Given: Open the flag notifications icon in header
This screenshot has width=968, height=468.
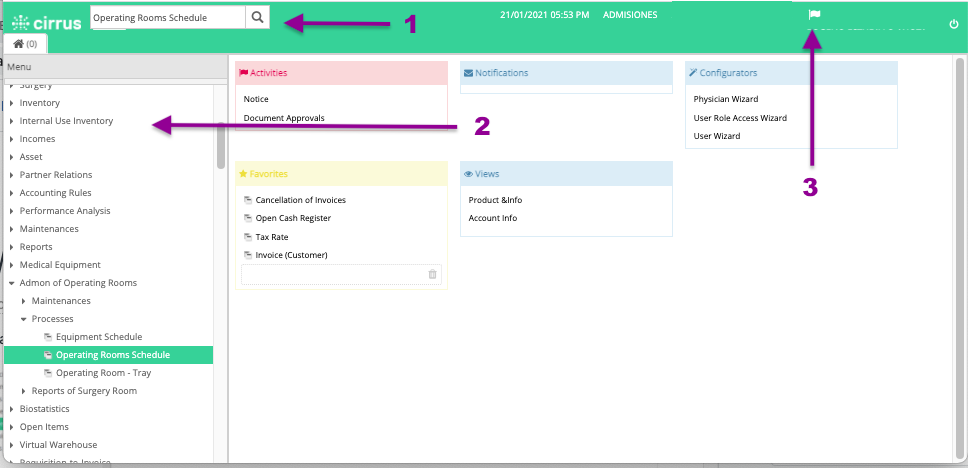Looking at the screenshot, I should coord(814,15).
